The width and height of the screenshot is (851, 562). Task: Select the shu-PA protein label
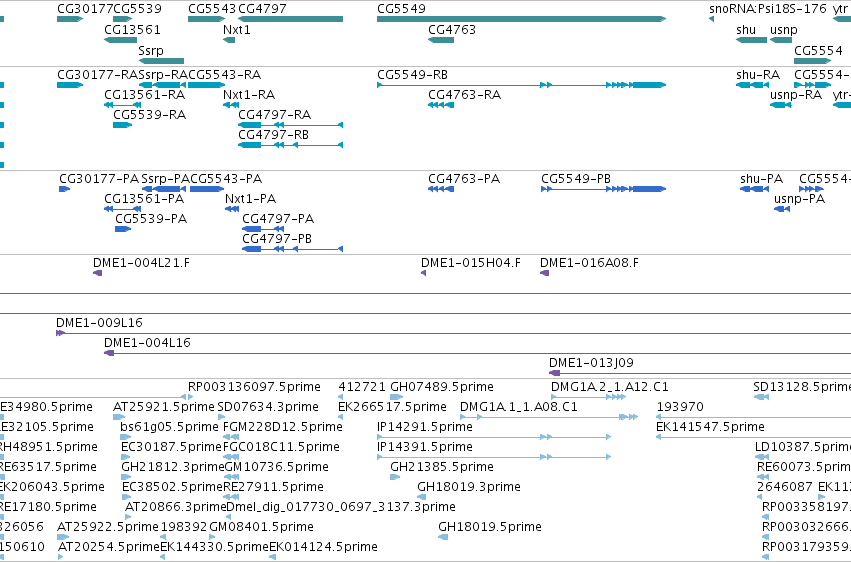[x=761, y=178]
